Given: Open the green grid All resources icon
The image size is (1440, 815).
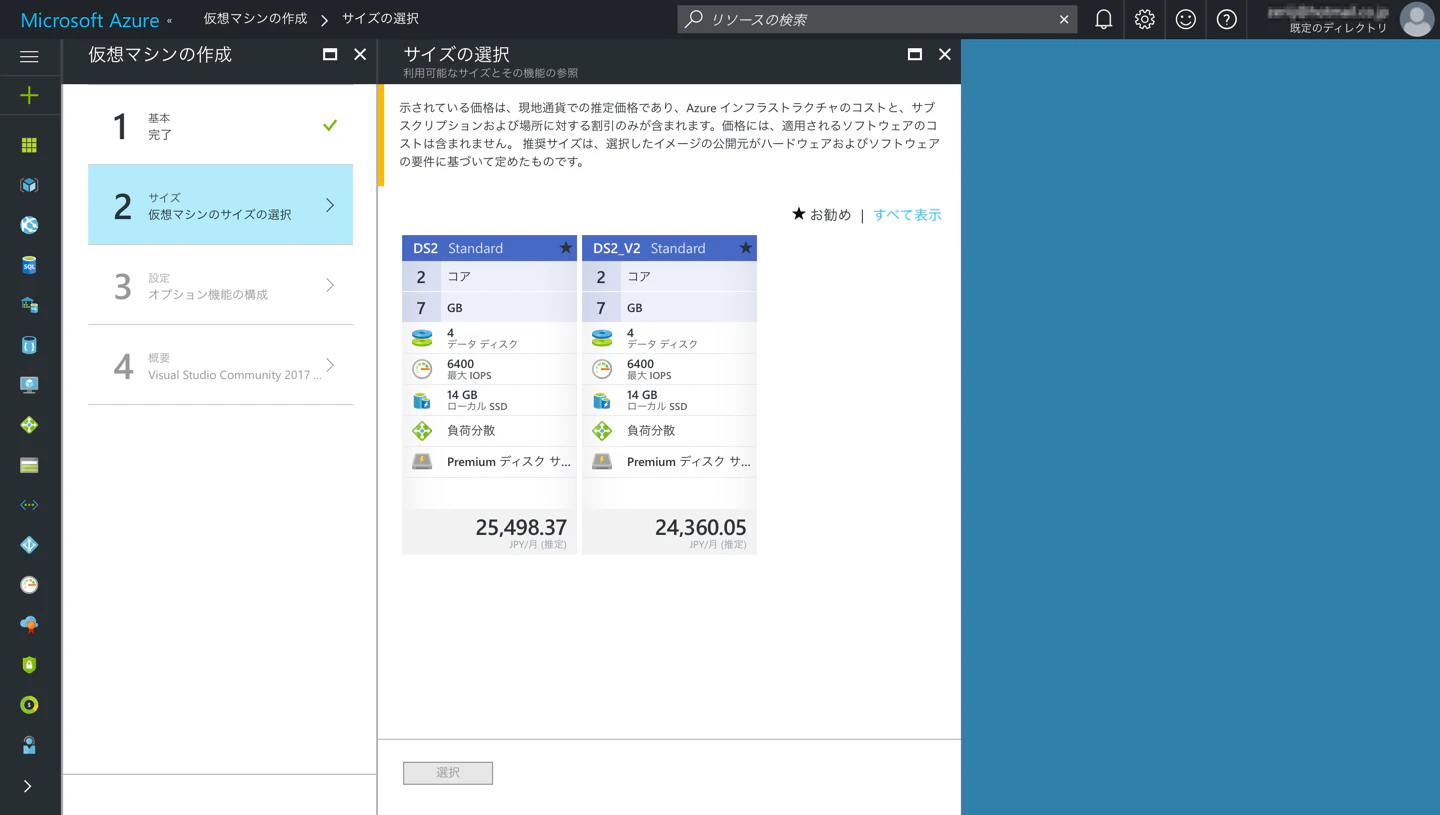Looking at the screenshot, I should click(29, 145).
